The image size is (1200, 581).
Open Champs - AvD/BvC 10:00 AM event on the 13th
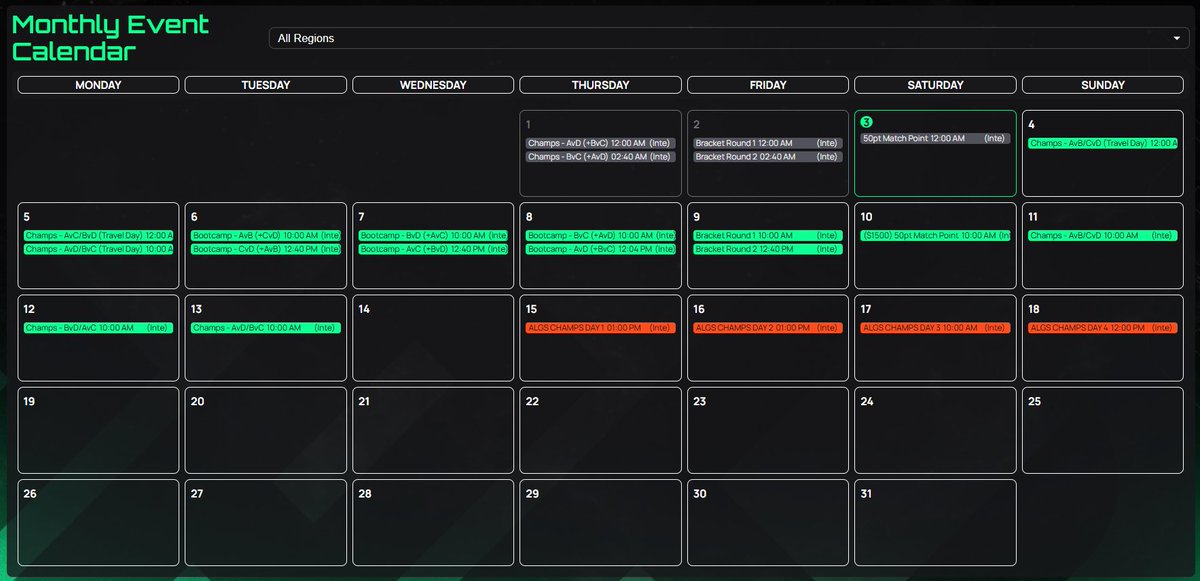click(266, 327)
